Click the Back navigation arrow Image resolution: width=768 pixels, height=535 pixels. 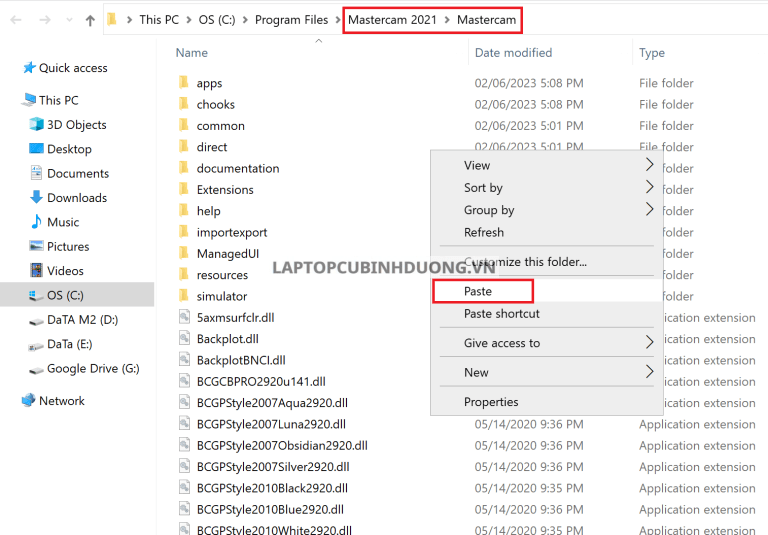(17, 20)
